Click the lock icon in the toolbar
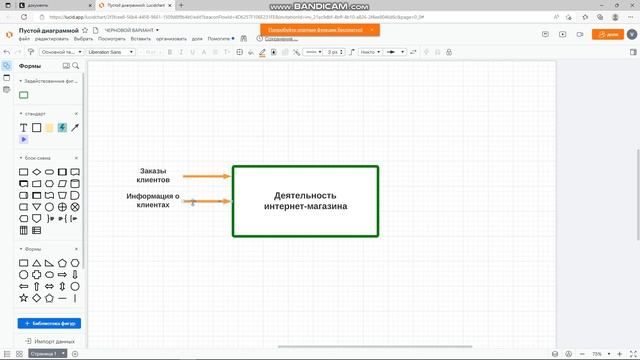 (449, 52)
